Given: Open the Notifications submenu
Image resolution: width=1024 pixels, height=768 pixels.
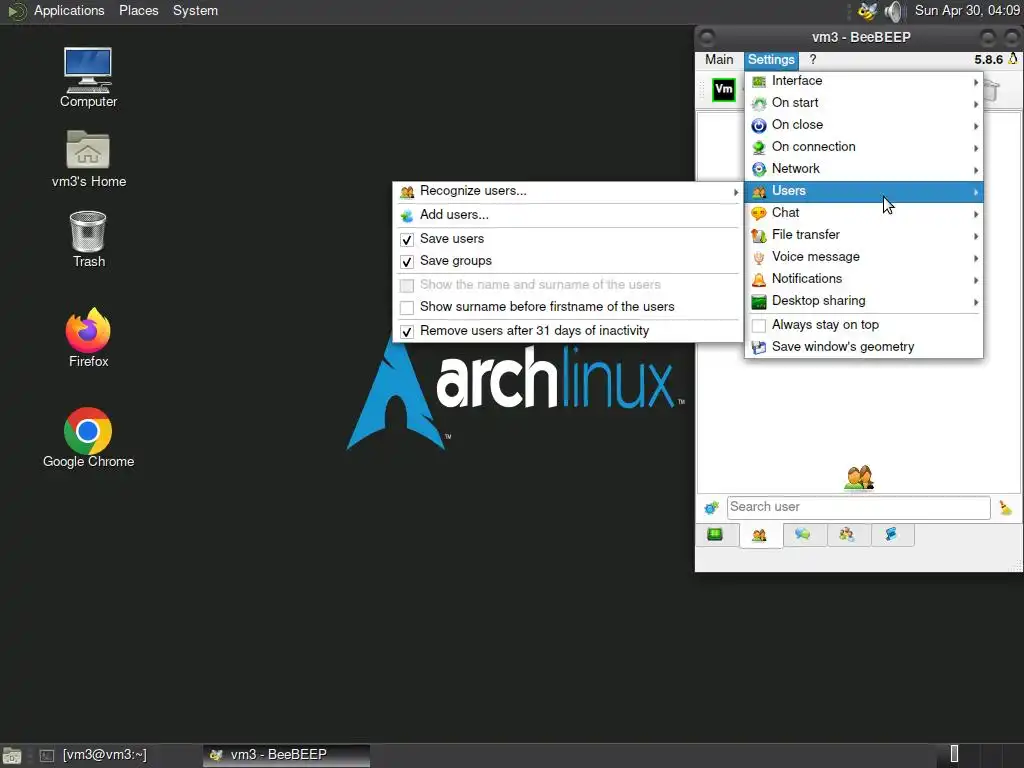Looking at the screenshot, I should point(863,279).
